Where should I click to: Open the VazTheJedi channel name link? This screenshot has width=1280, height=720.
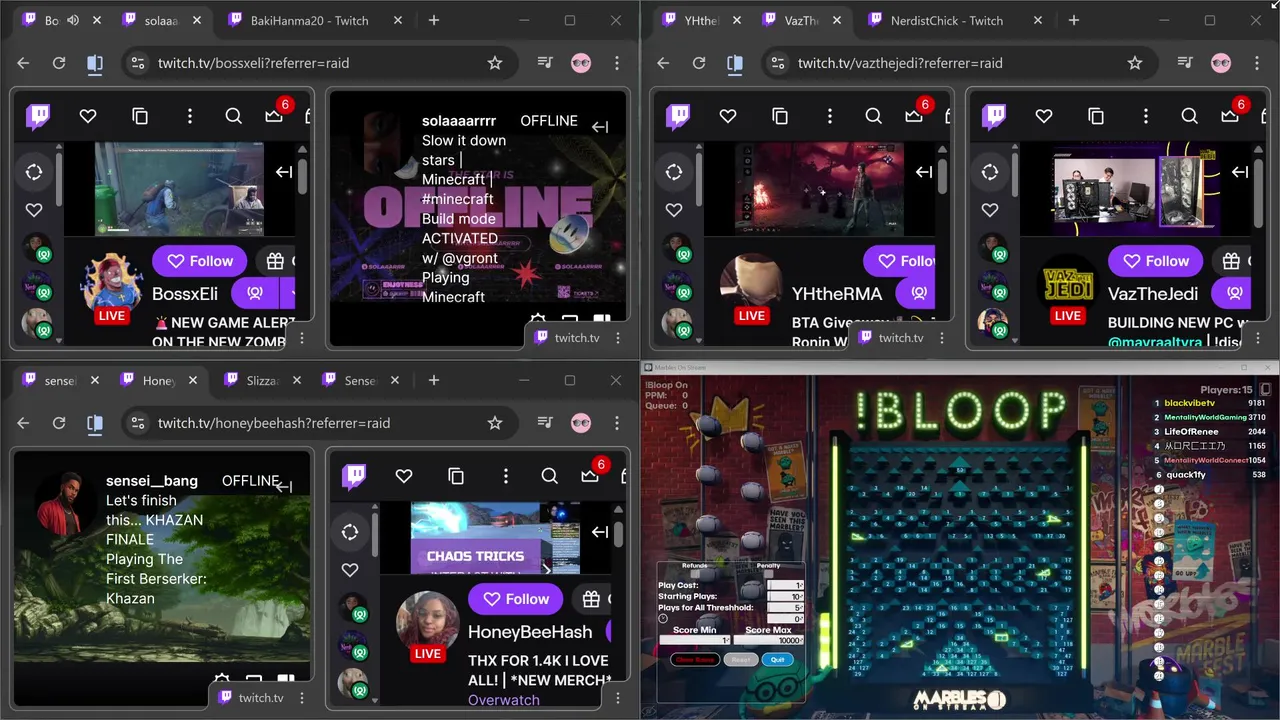1153,294
